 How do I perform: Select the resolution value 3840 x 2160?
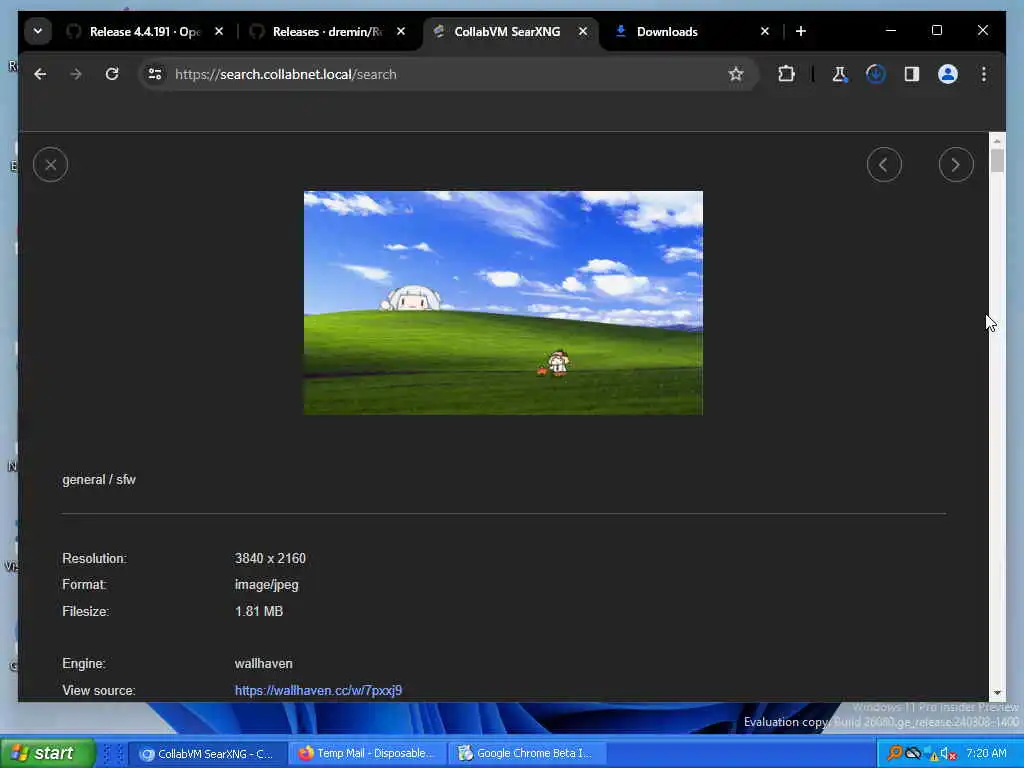point(270,558)
